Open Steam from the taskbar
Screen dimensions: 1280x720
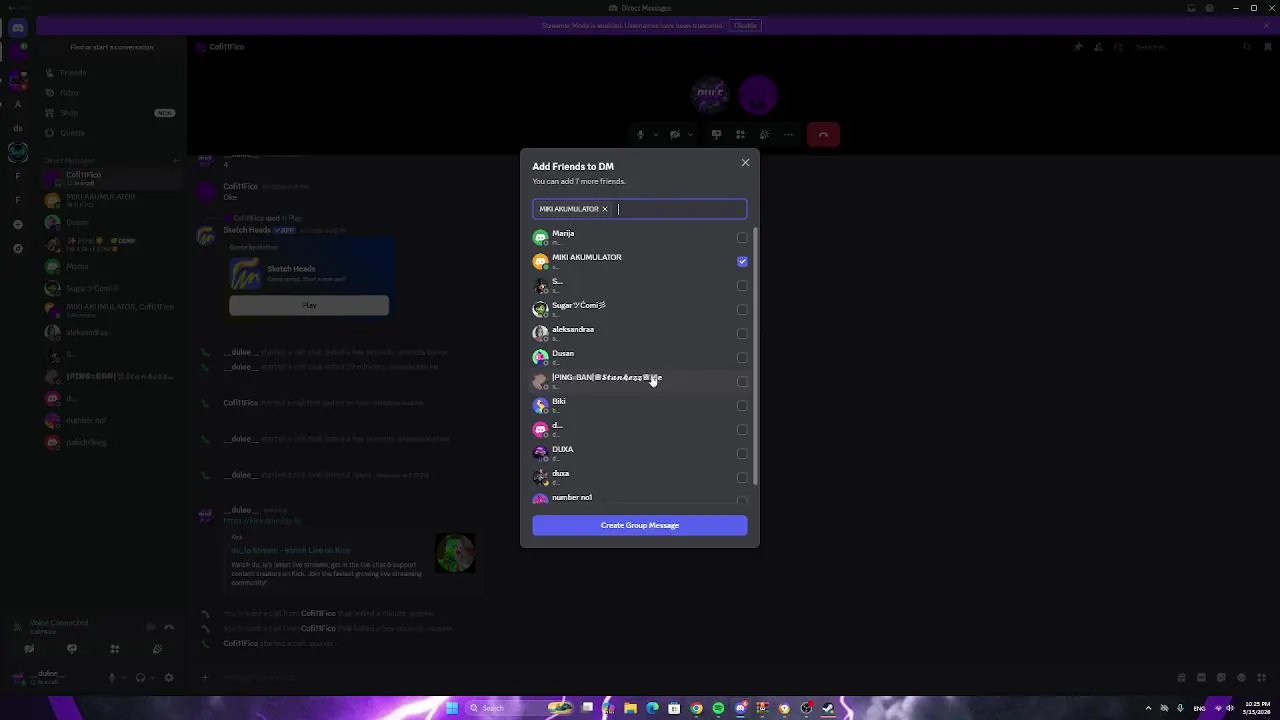click(828, 708)
